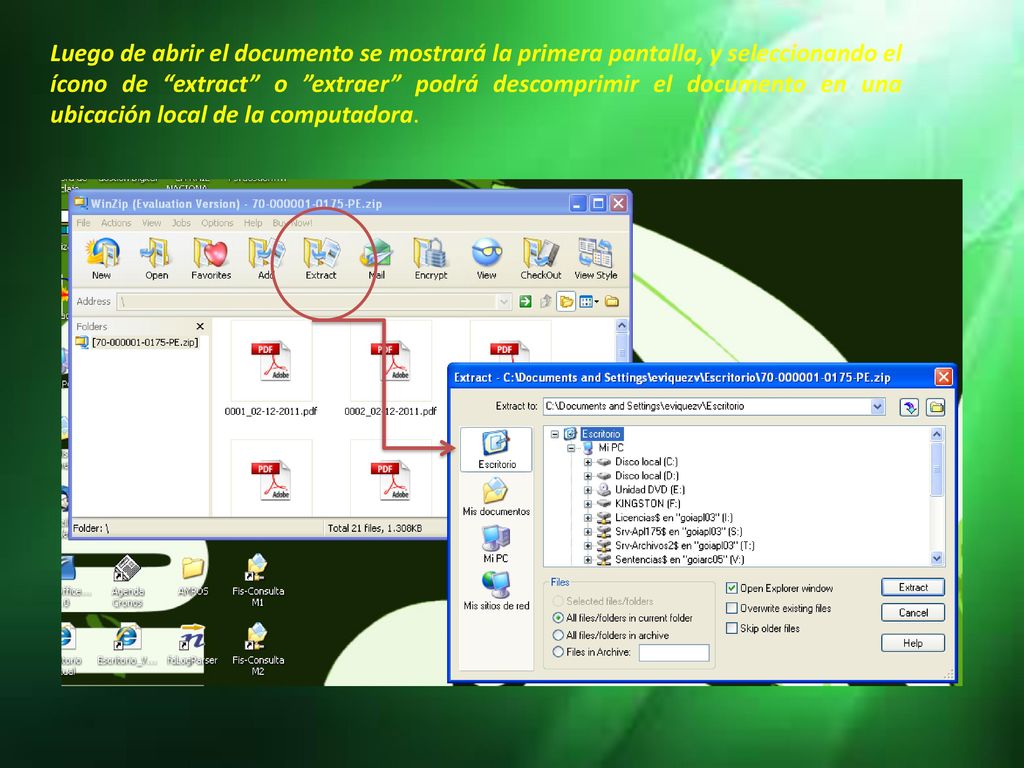Expand Disco local (D:) node
Screen dimensions: 1024x768
coord(587,476)
